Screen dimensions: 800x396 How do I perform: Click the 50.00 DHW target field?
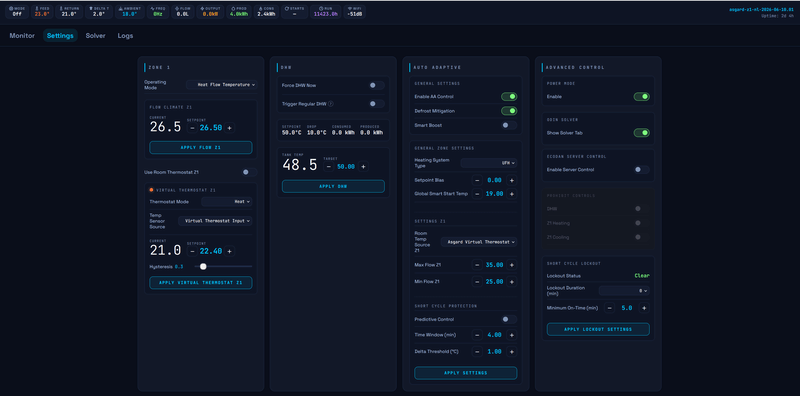tap(346, 166)
